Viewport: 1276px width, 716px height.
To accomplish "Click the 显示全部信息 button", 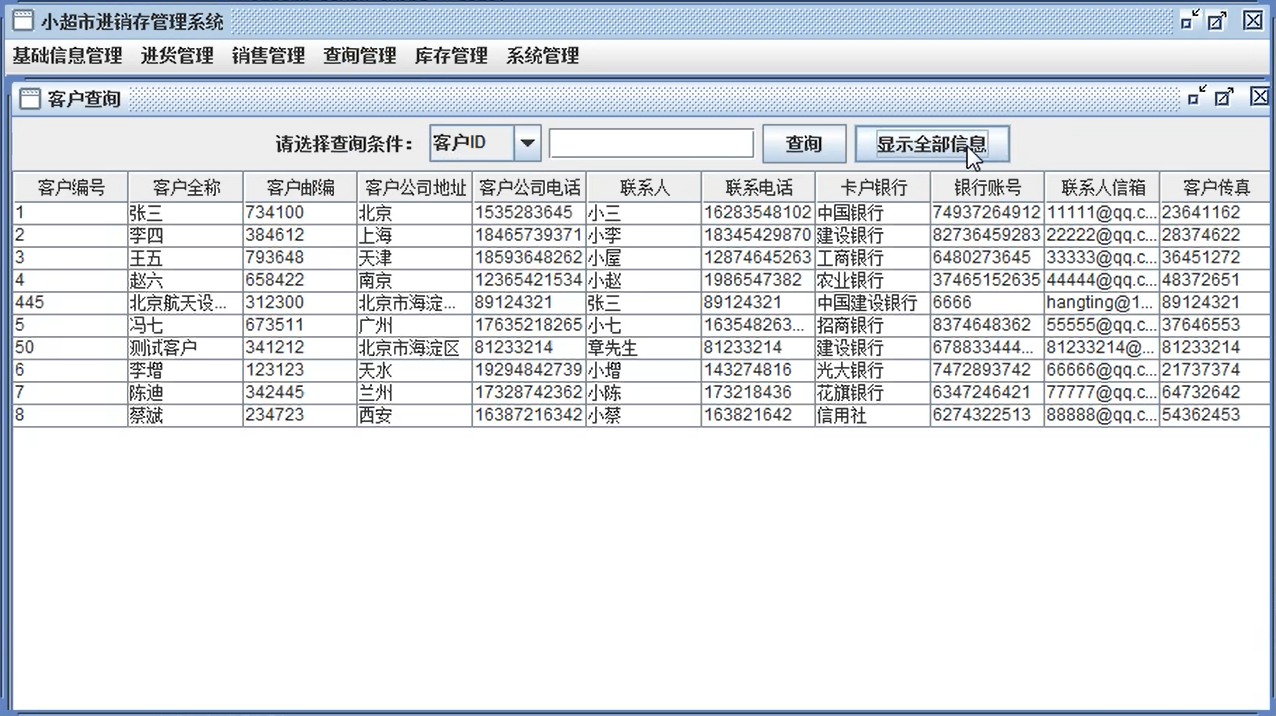I will coord(932,144).
